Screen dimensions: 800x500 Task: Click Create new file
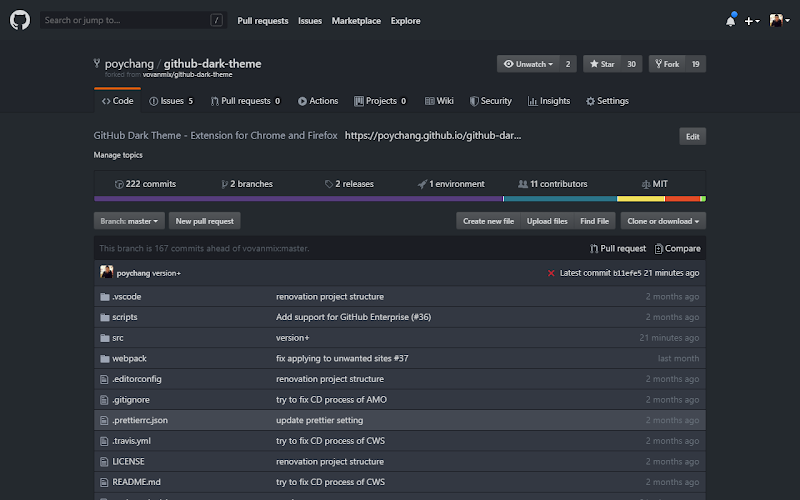488,221
